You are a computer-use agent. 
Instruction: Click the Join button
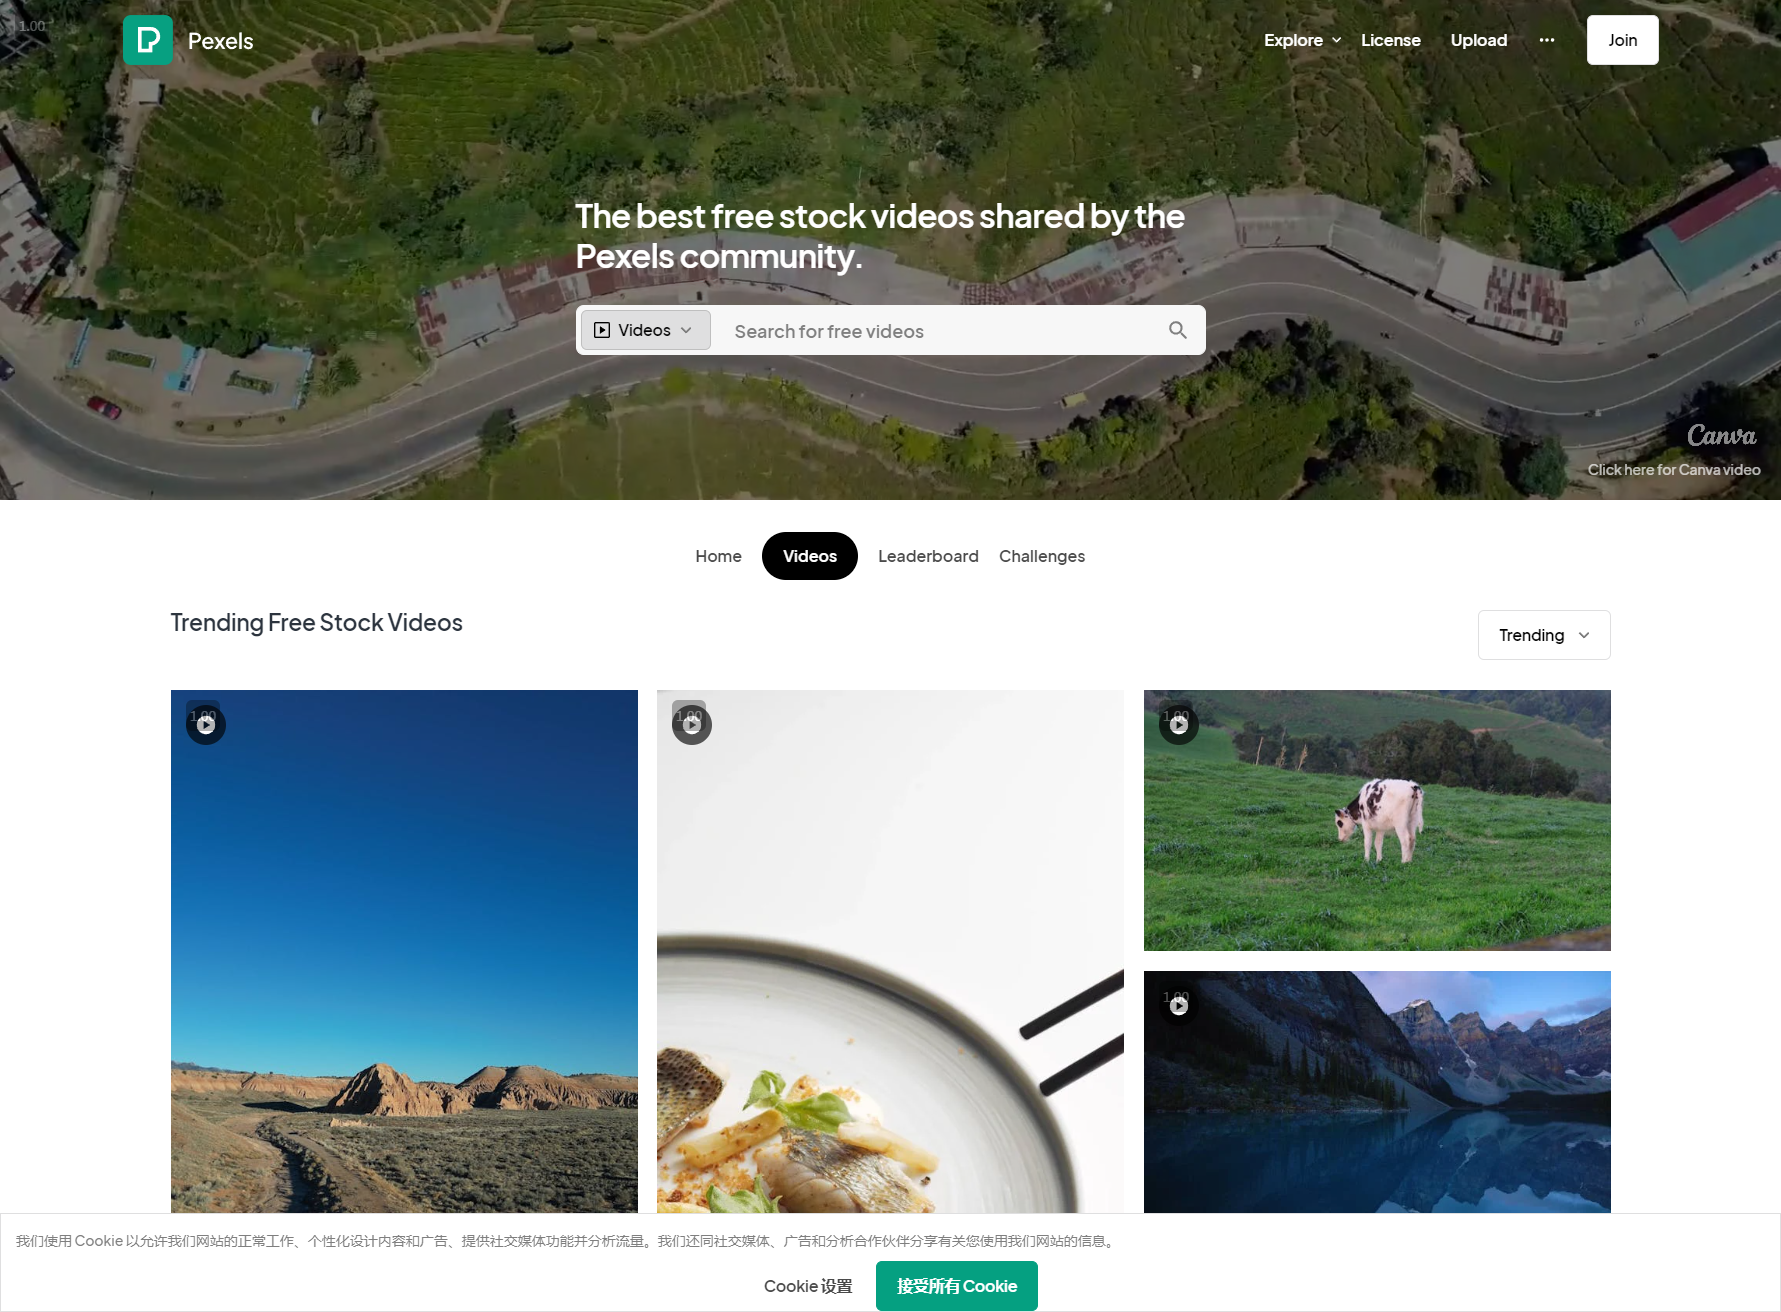(x=1622, y=40)
